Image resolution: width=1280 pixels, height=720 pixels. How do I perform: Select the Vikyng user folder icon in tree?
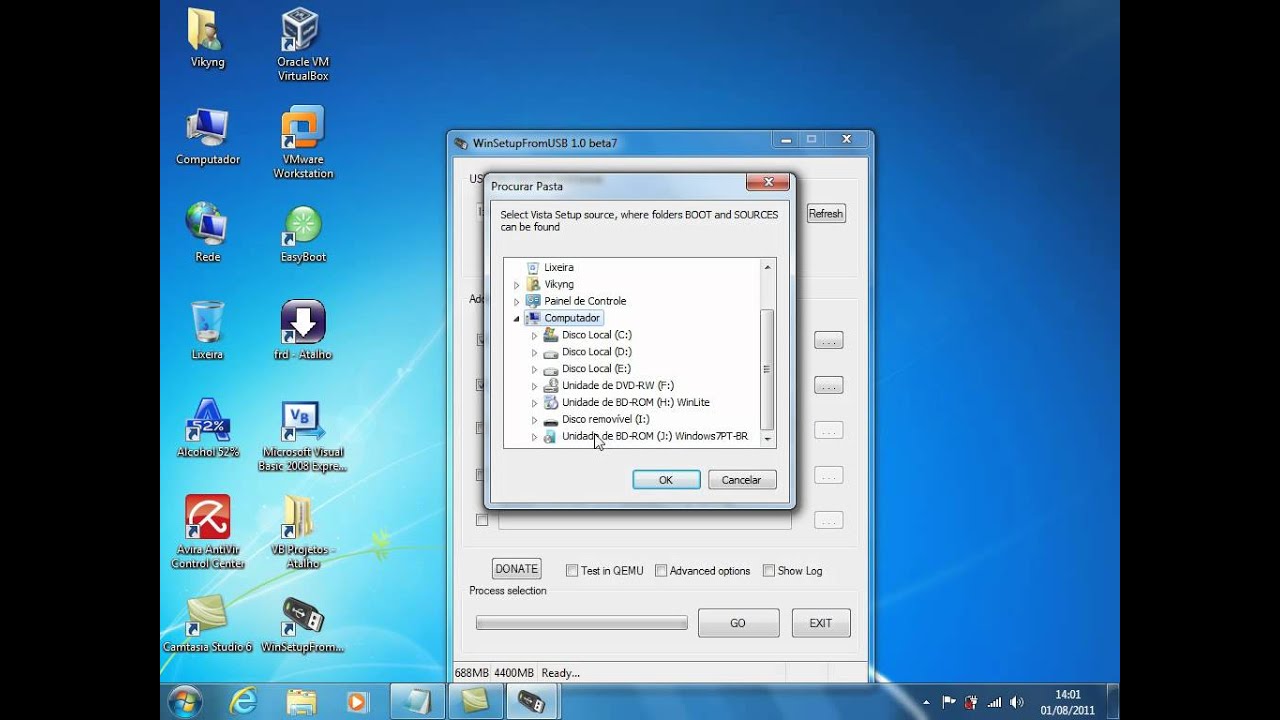tap(533, 284)
